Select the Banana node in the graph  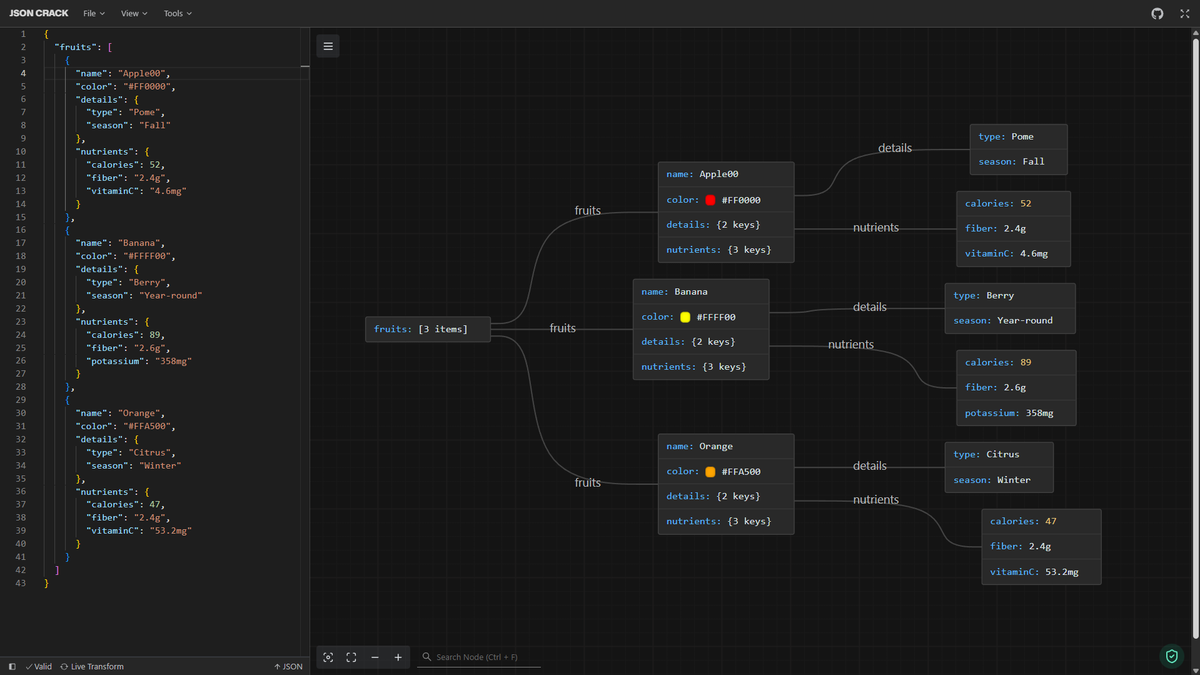coord(700,328)
